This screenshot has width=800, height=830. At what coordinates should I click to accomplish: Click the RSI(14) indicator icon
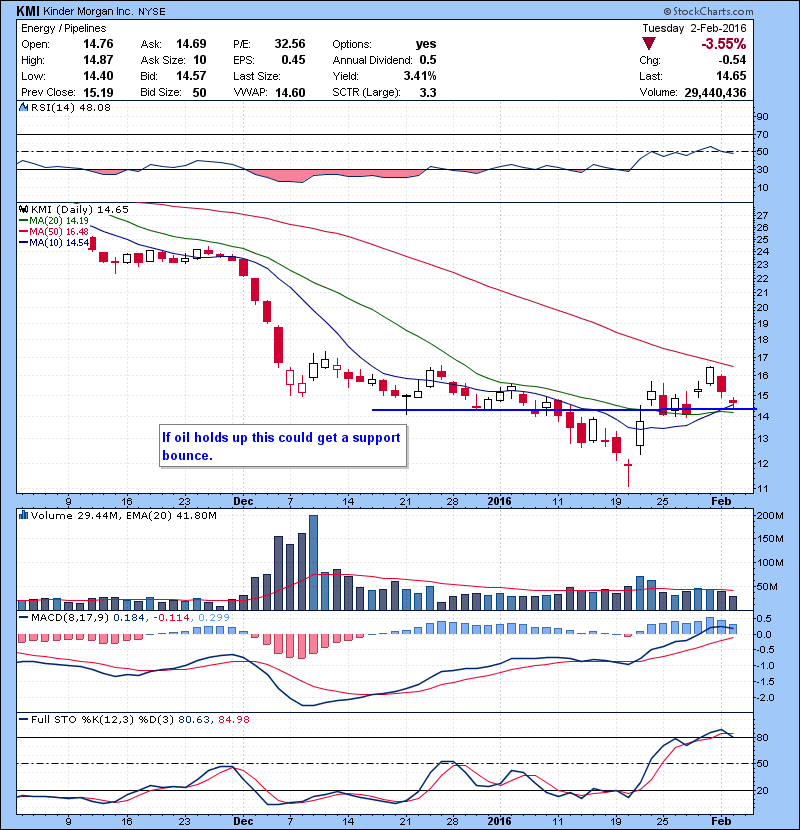[x=23, y=107]
